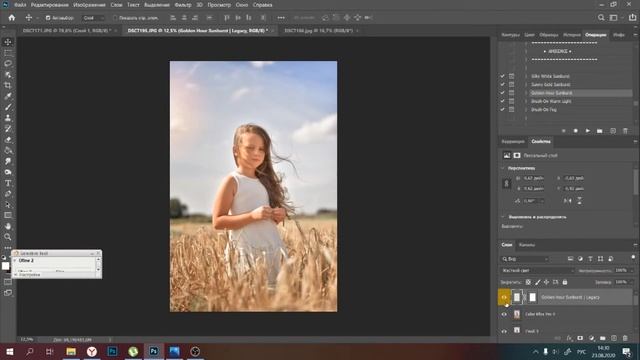Switch to the Каналы tab
The height and width of the screenshot is (360, 640).
point(527,245)
